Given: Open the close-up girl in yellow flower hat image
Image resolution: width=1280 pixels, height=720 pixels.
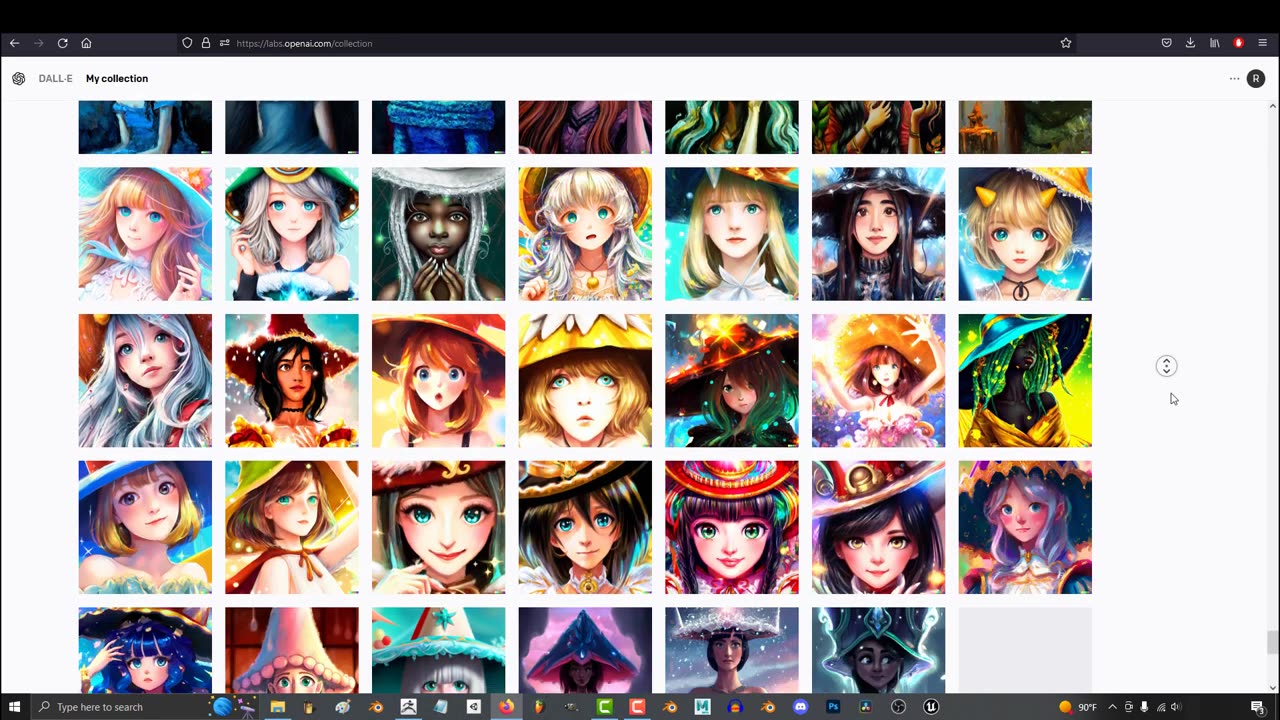Looking at the screenshot, I should click(585, 381).
